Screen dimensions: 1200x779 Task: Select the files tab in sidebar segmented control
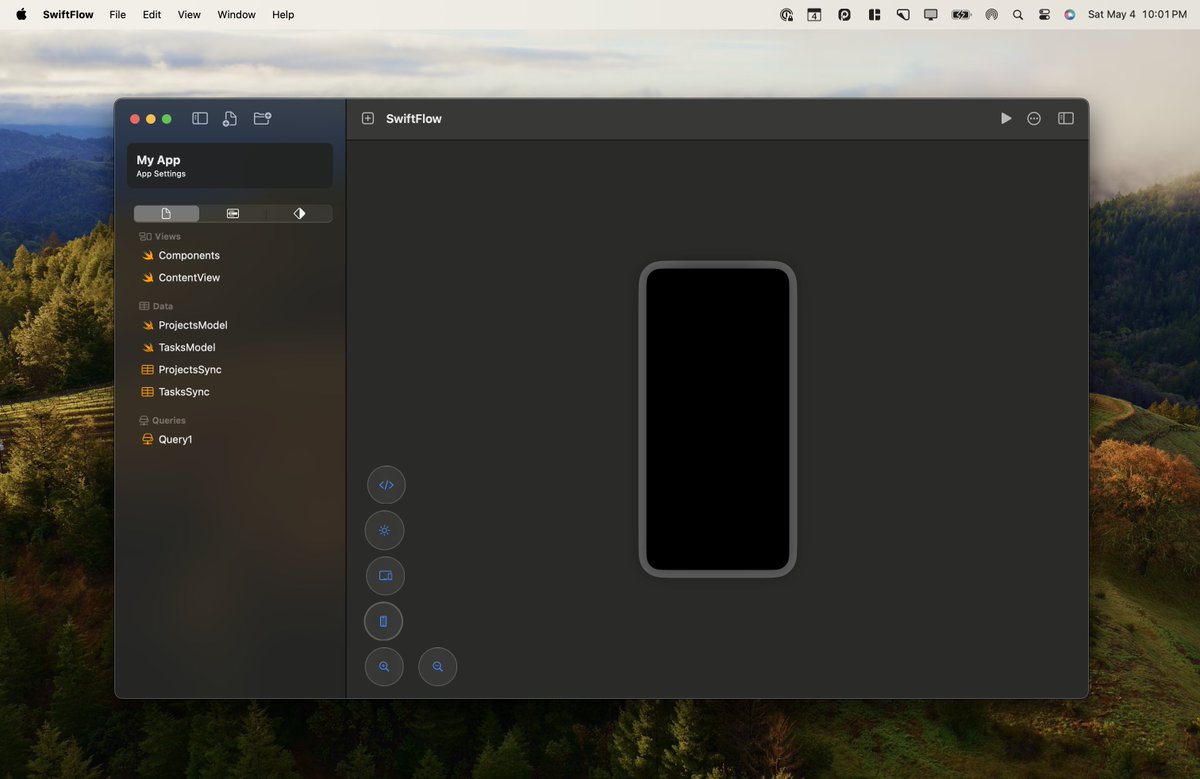[x=166, y=213]
